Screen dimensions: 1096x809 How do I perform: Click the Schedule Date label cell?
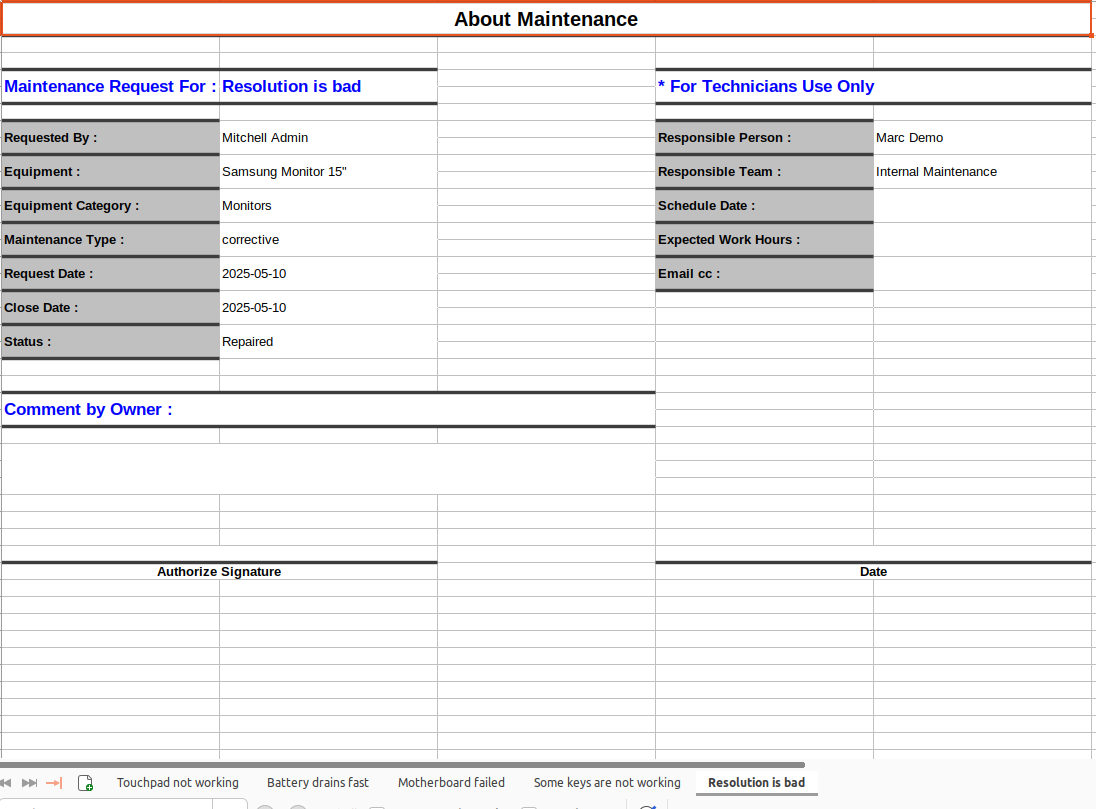tap(765, 206)
